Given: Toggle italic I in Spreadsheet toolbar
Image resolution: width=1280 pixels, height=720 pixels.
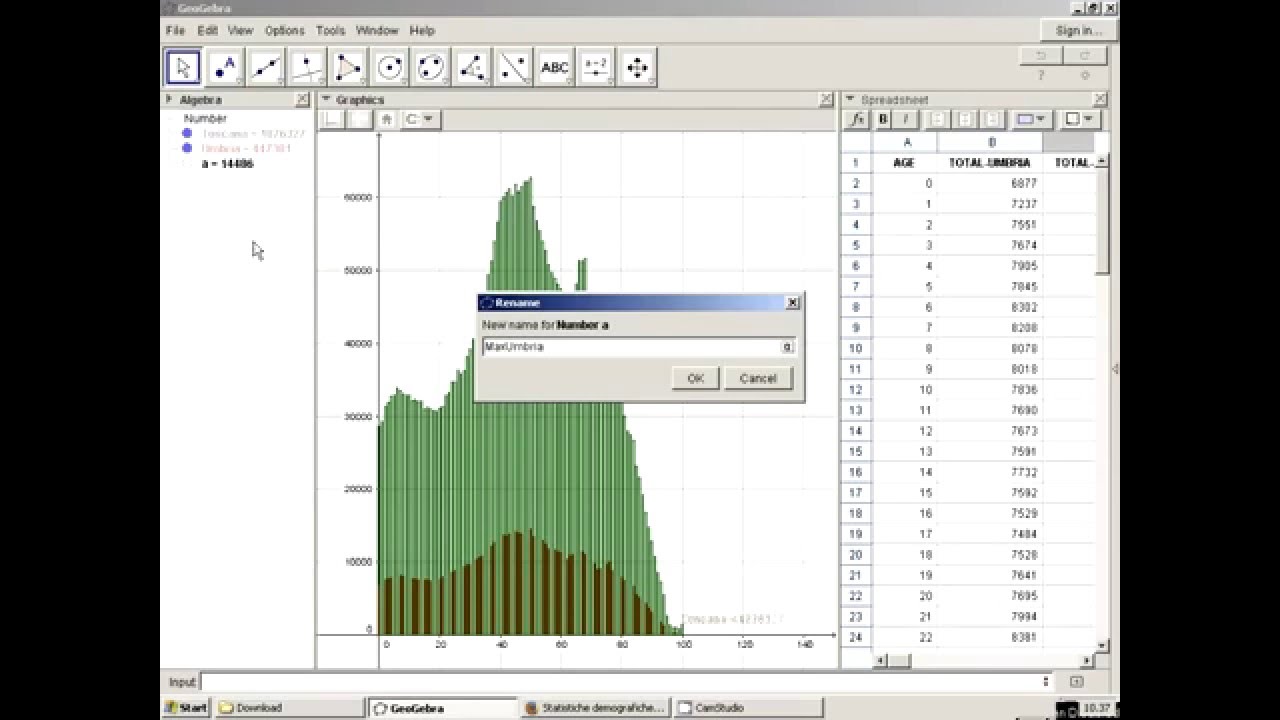Looking at the screenshot, I should pyautogui.click(x=906, y=119).
